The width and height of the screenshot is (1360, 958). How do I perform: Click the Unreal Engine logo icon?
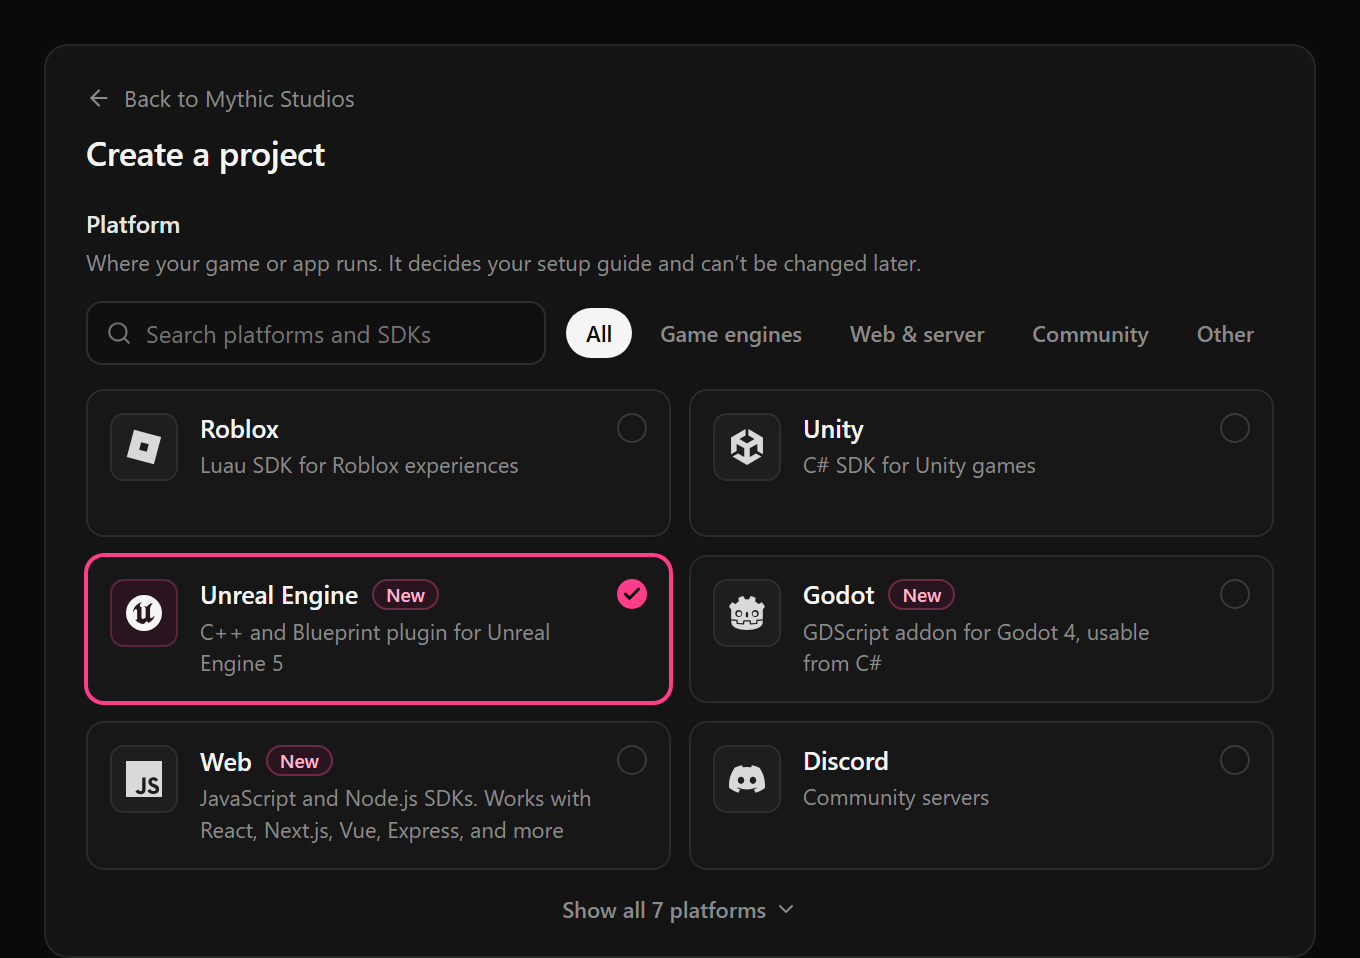point(144,613)
